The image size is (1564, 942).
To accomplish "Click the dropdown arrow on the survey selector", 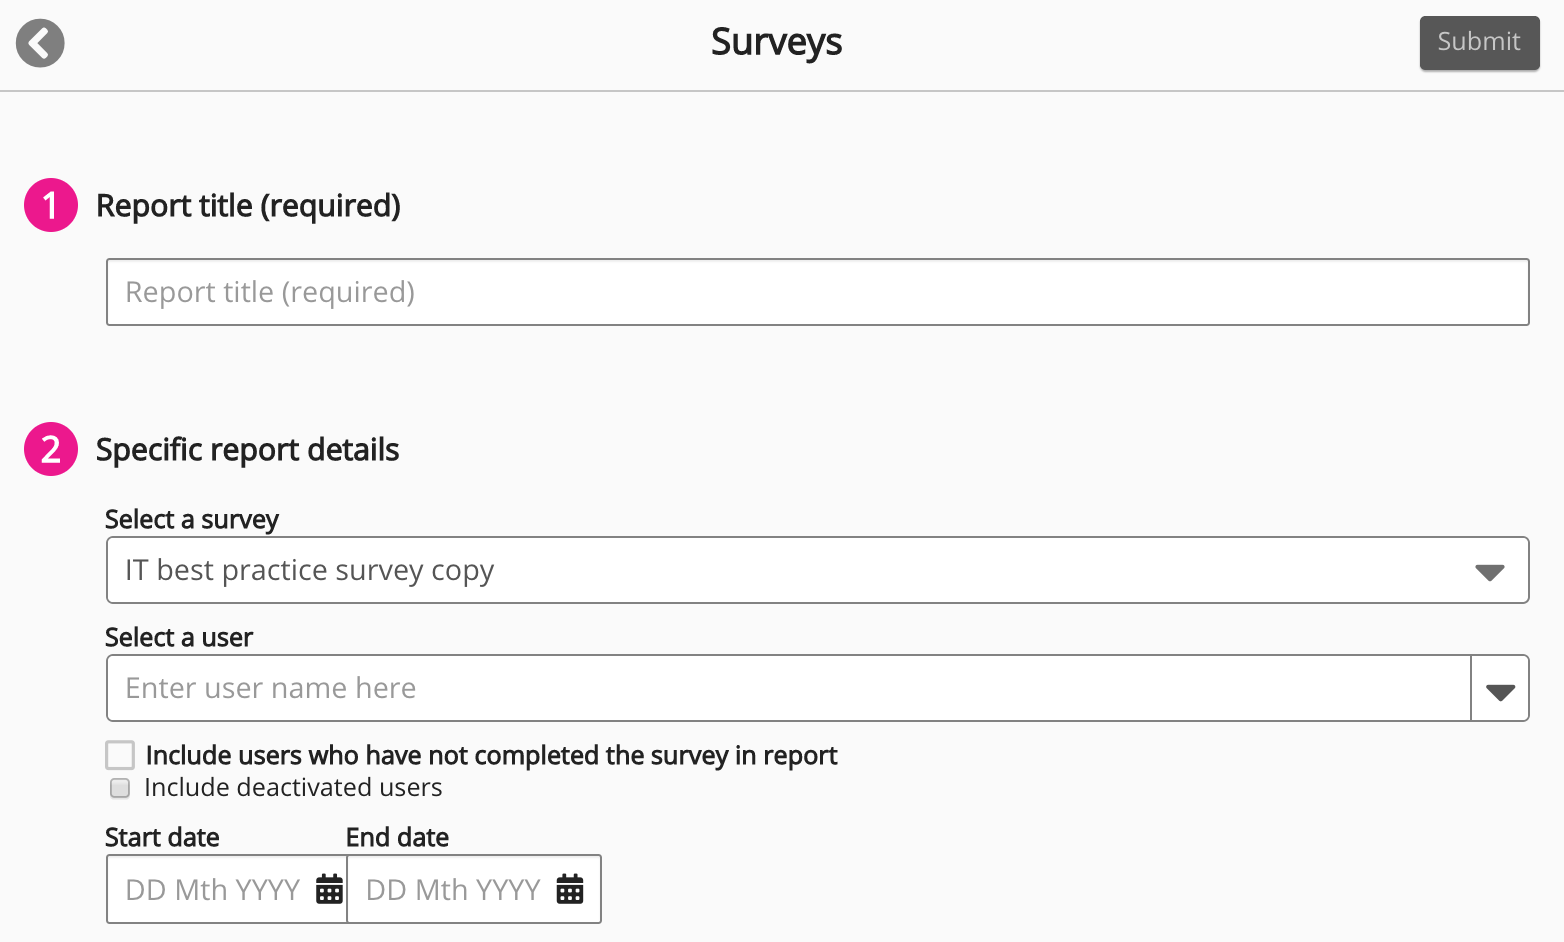I will tap(1491, 570).
